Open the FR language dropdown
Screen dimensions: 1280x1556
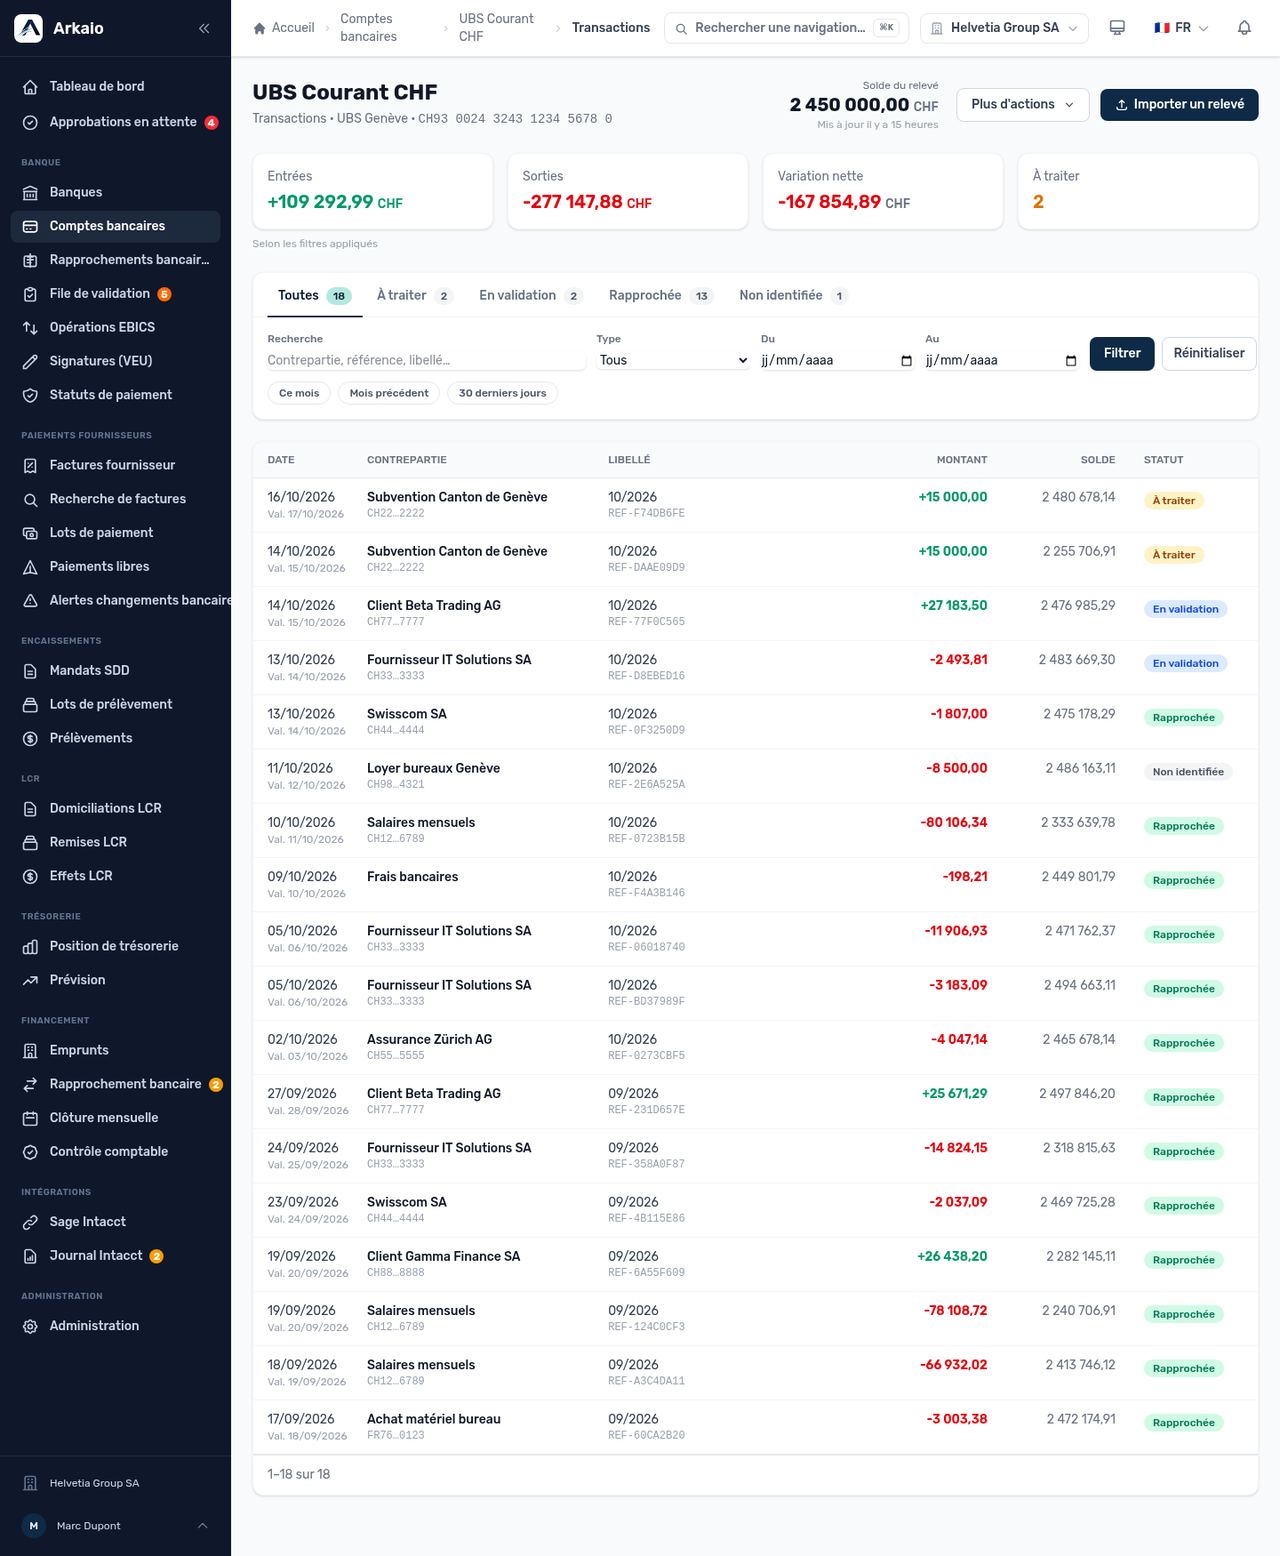1181,28
